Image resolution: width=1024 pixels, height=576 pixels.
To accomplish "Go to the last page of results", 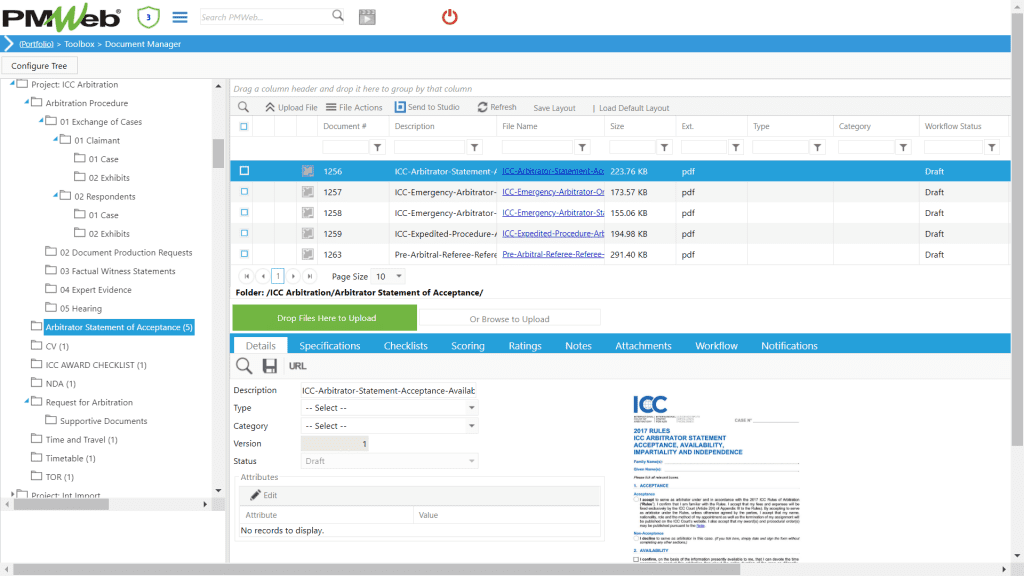I will (310, 276).
